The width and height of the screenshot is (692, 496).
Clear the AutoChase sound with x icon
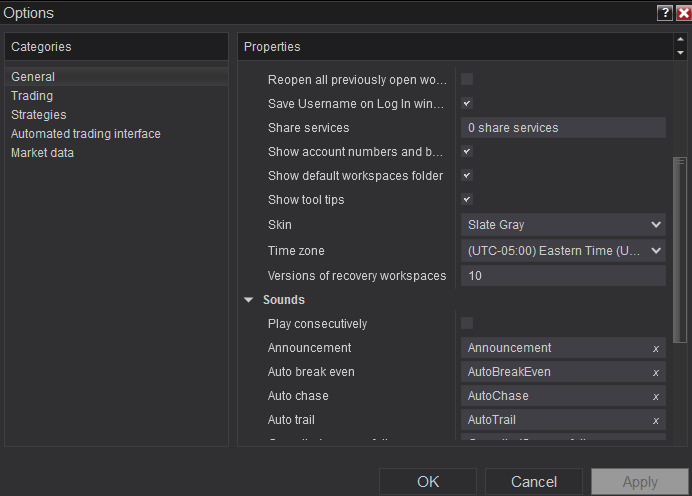(656, 396)
